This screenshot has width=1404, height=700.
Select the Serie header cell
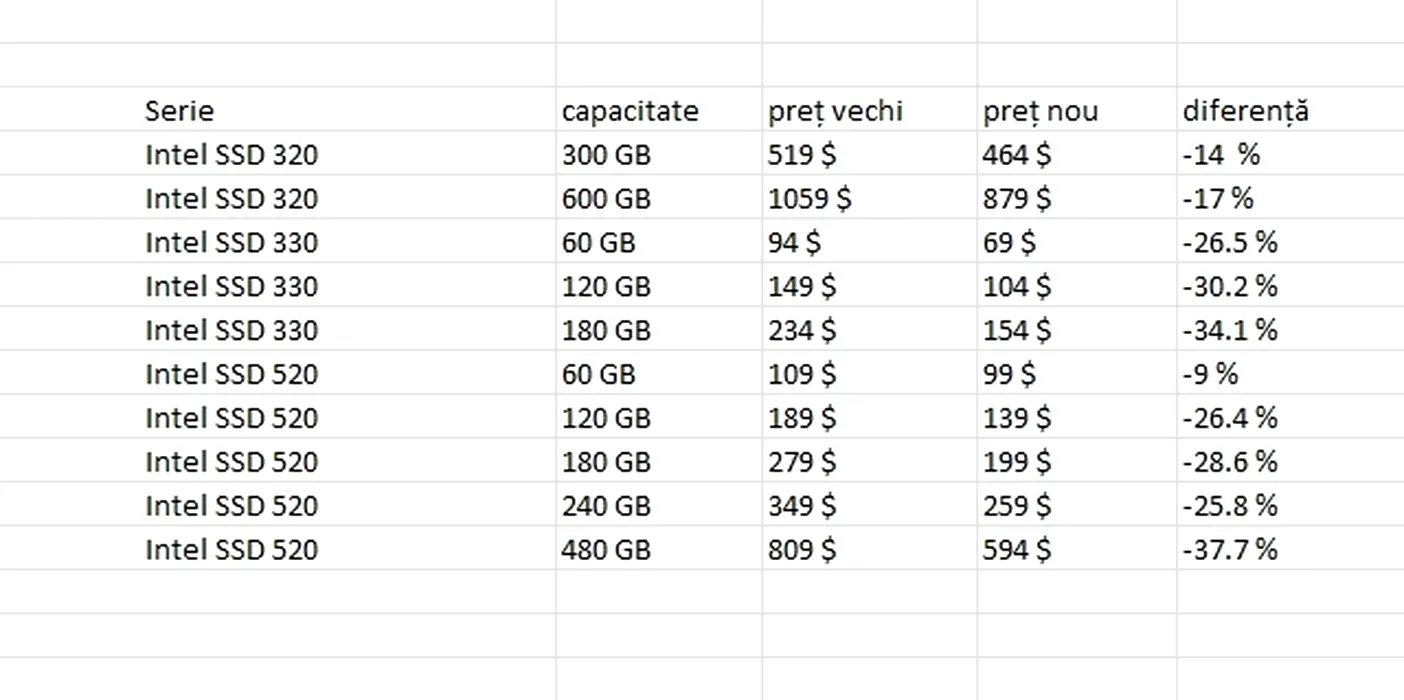click(x=277, y=109)
